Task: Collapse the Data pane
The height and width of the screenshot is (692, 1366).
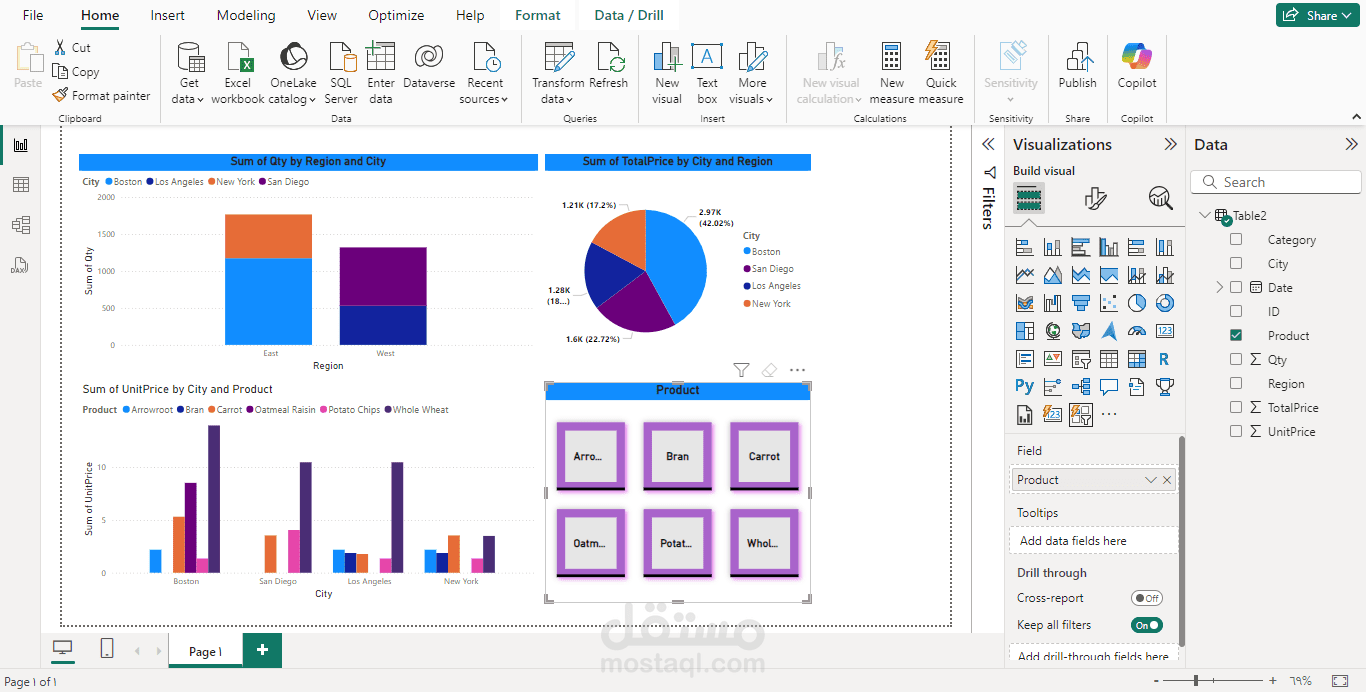Action: point(1351,145)
